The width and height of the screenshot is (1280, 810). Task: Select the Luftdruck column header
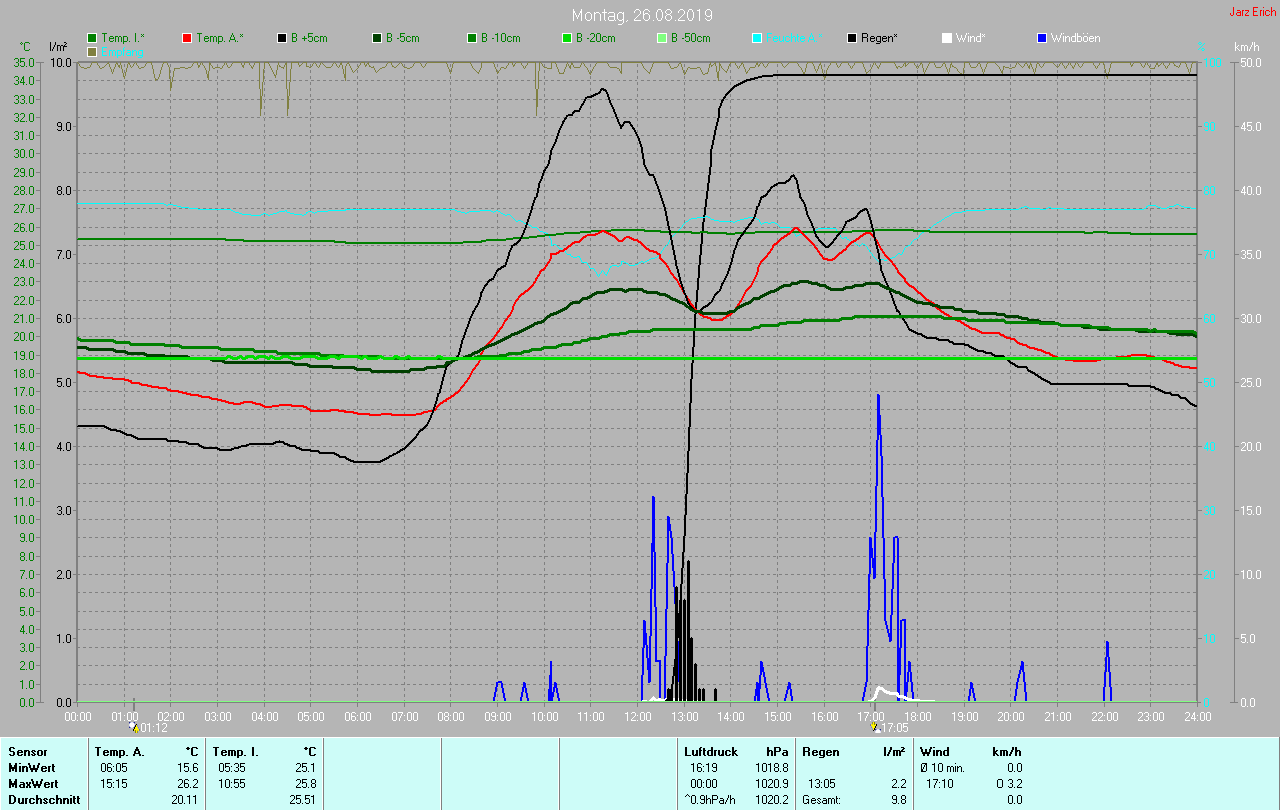click(710, 752)
